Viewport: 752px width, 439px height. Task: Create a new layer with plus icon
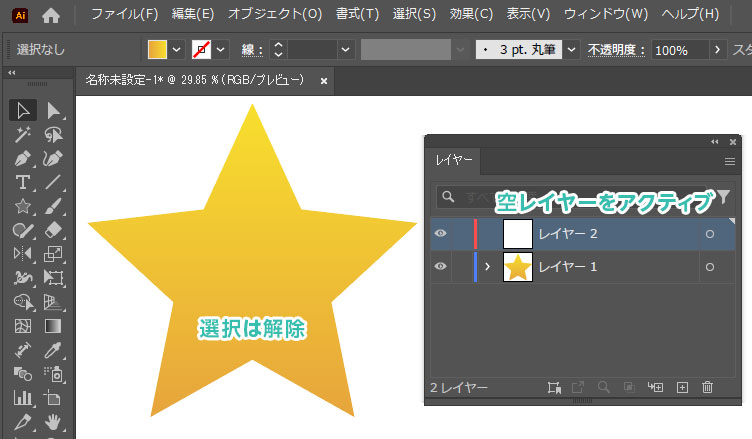(x=683, y=387)
